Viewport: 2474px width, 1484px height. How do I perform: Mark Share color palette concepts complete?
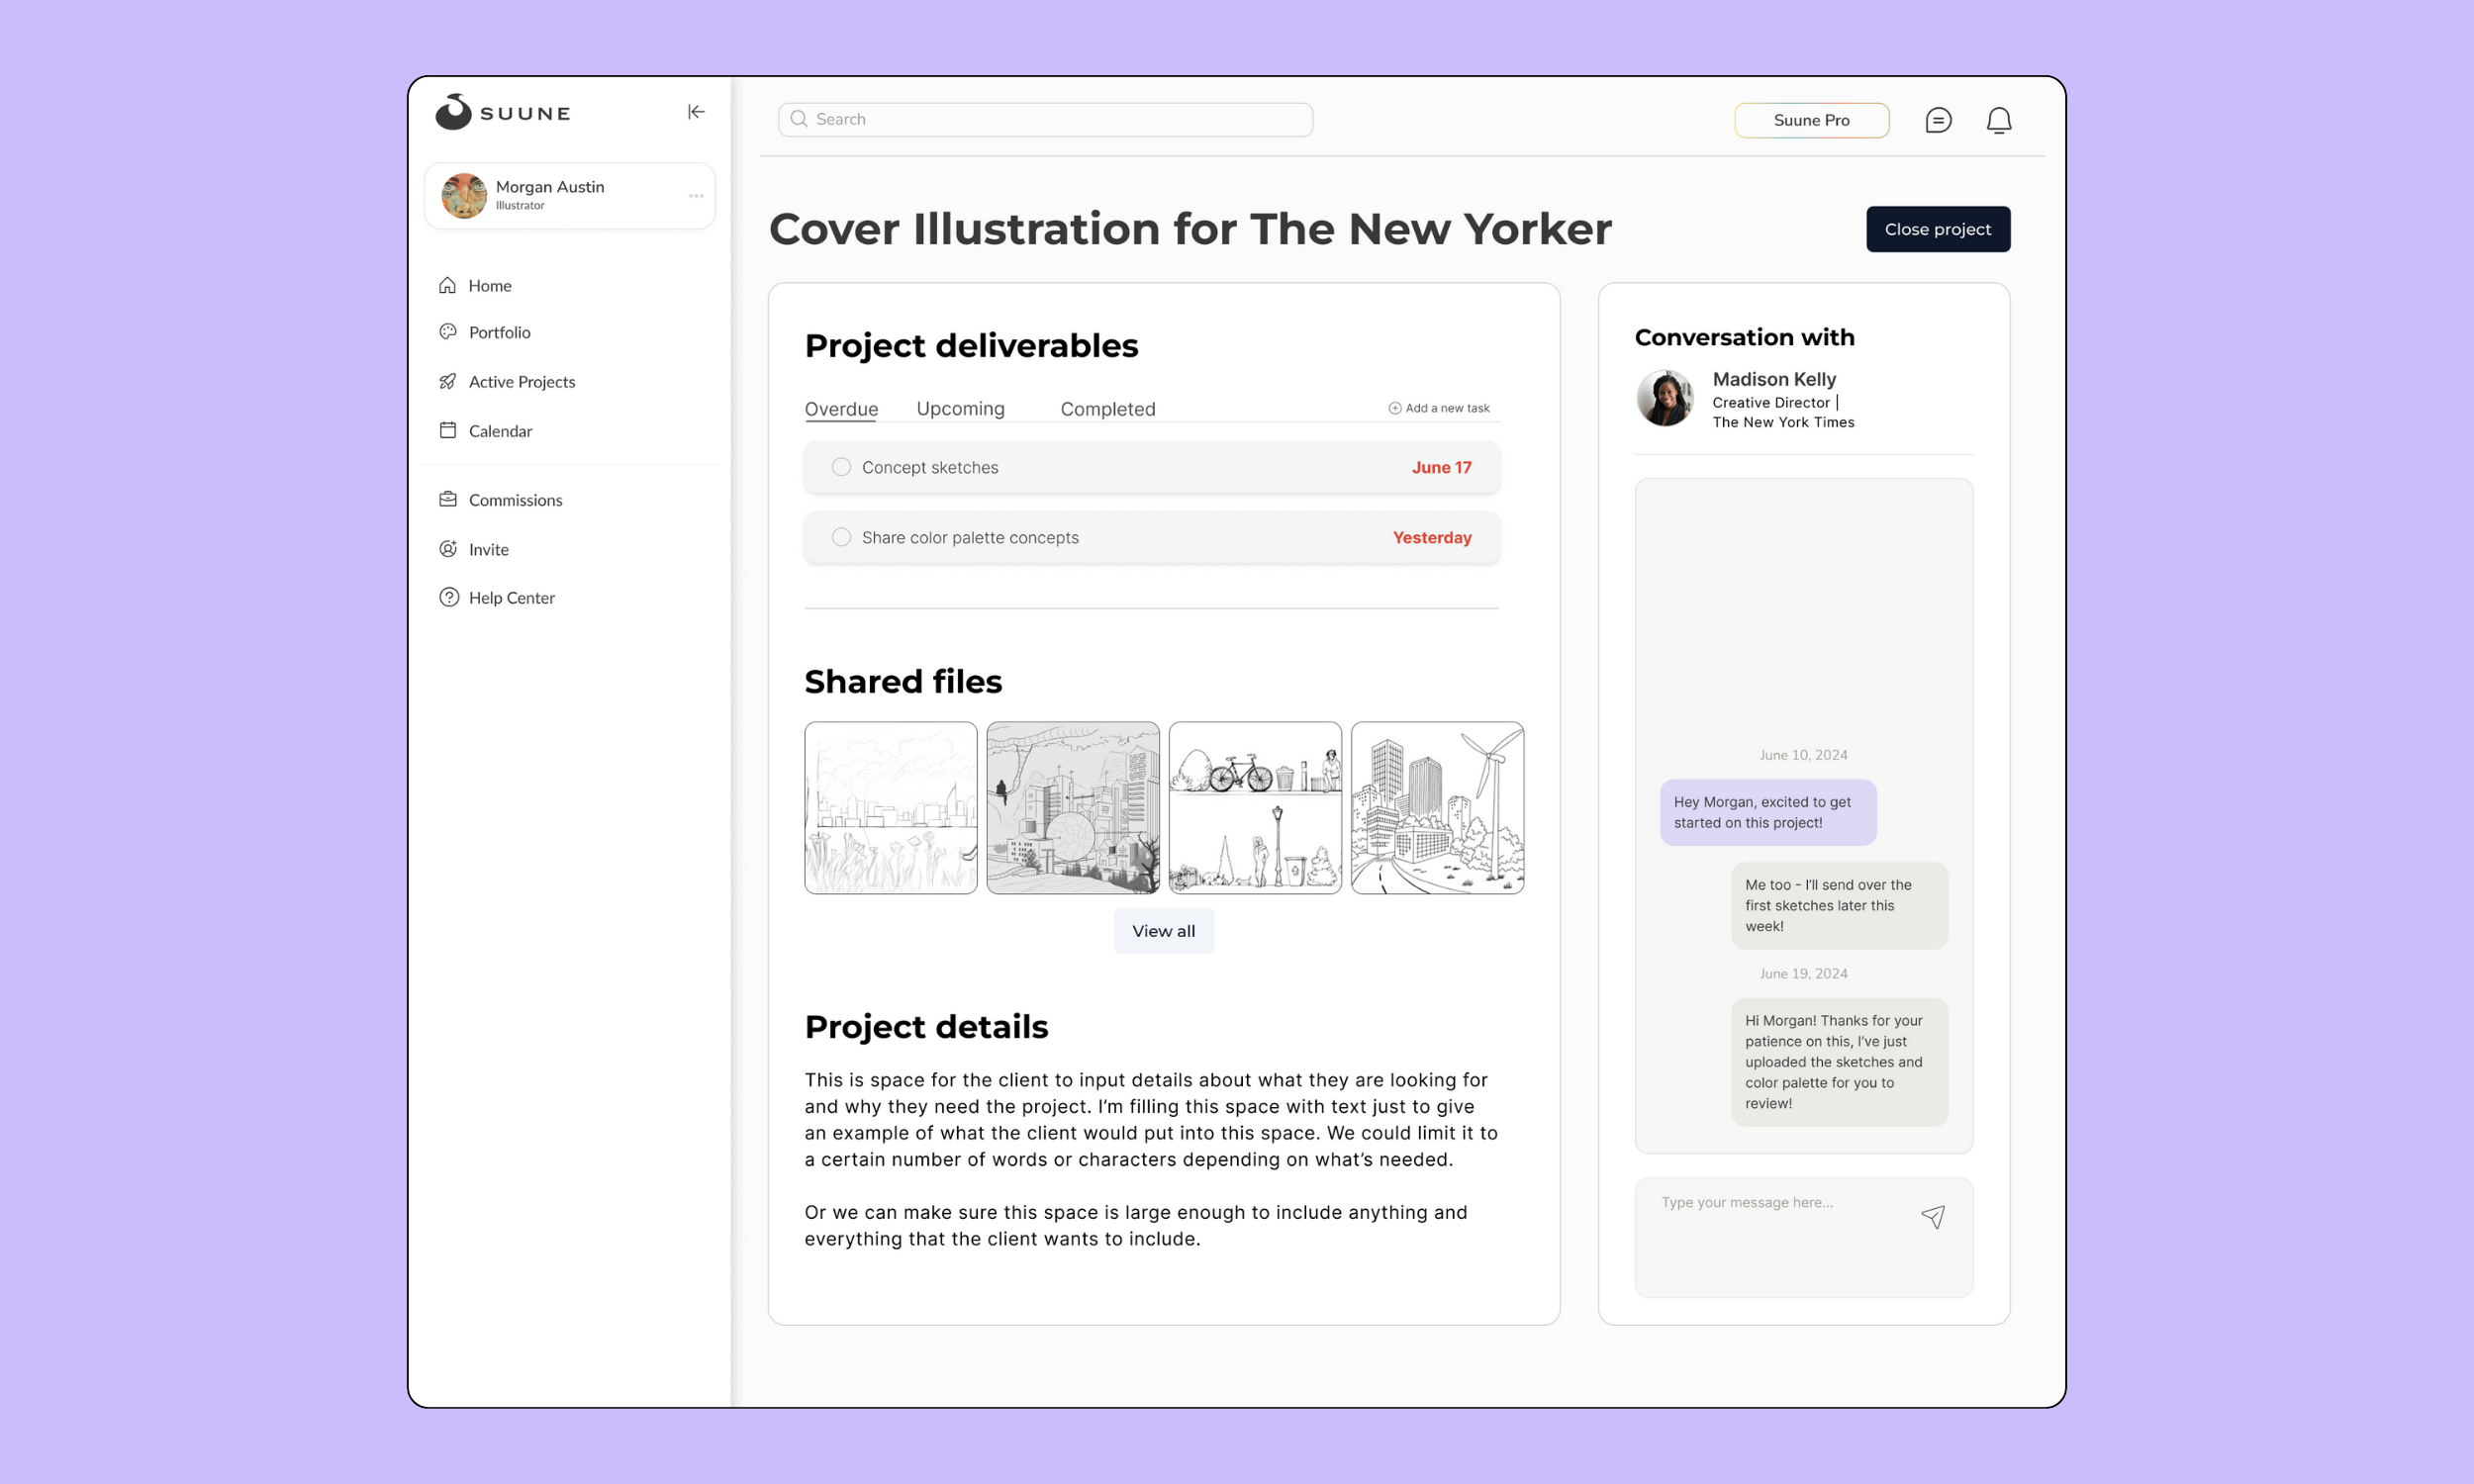pyautogui.click(x=841, y=537)
